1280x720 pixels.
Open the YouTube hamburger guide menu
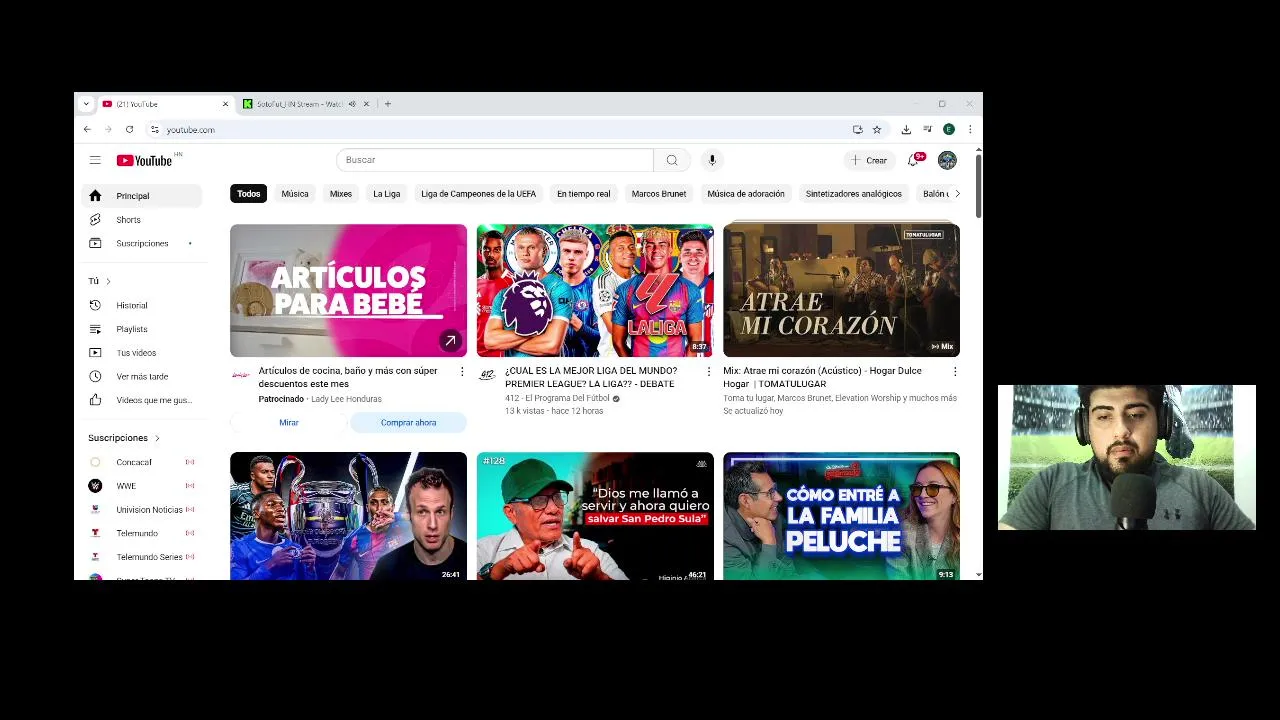(x=95, y=160)
